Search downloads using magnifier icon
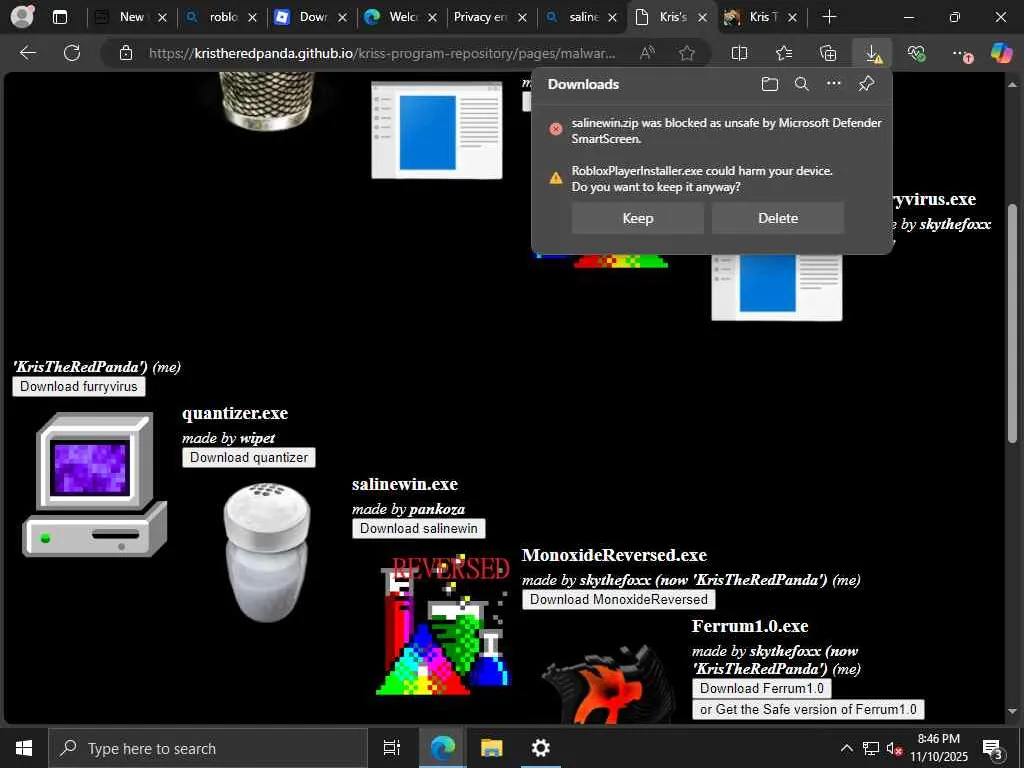The width and height of the screenshot is (1024, 768). click(x=802, y=84)
